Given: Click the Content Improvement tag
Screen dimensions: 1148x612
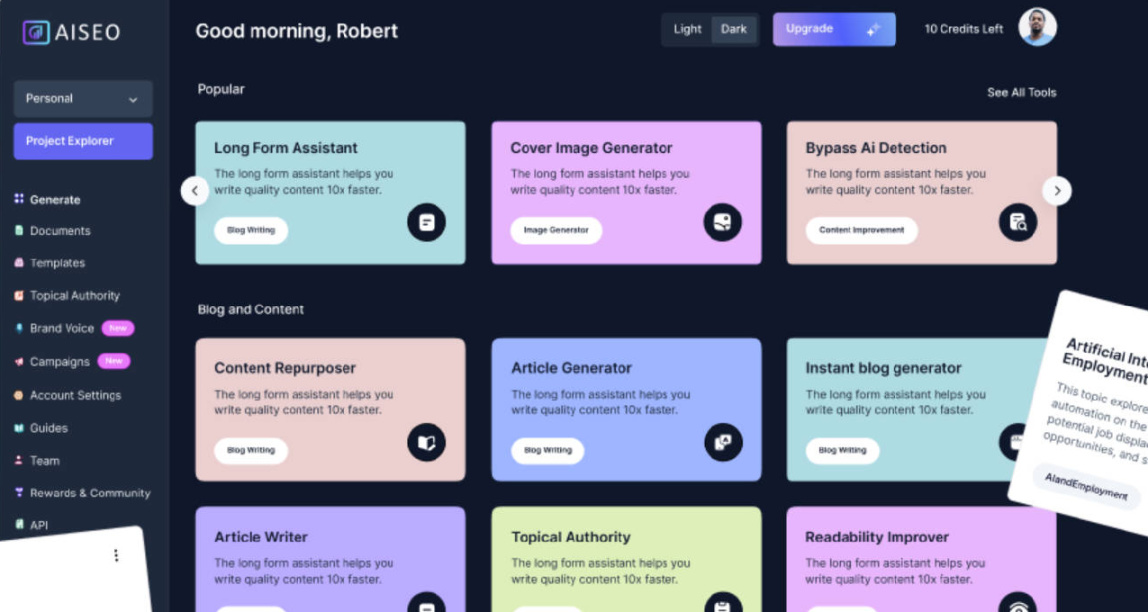Looking at the screenshot, I should point(862,230).
